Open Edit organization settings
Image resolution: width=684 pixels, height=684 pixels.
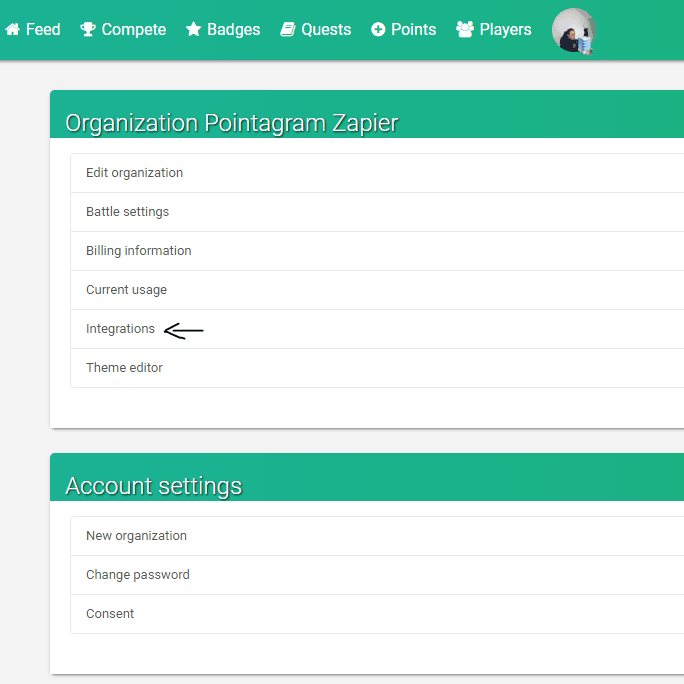(x=377, y=173)
